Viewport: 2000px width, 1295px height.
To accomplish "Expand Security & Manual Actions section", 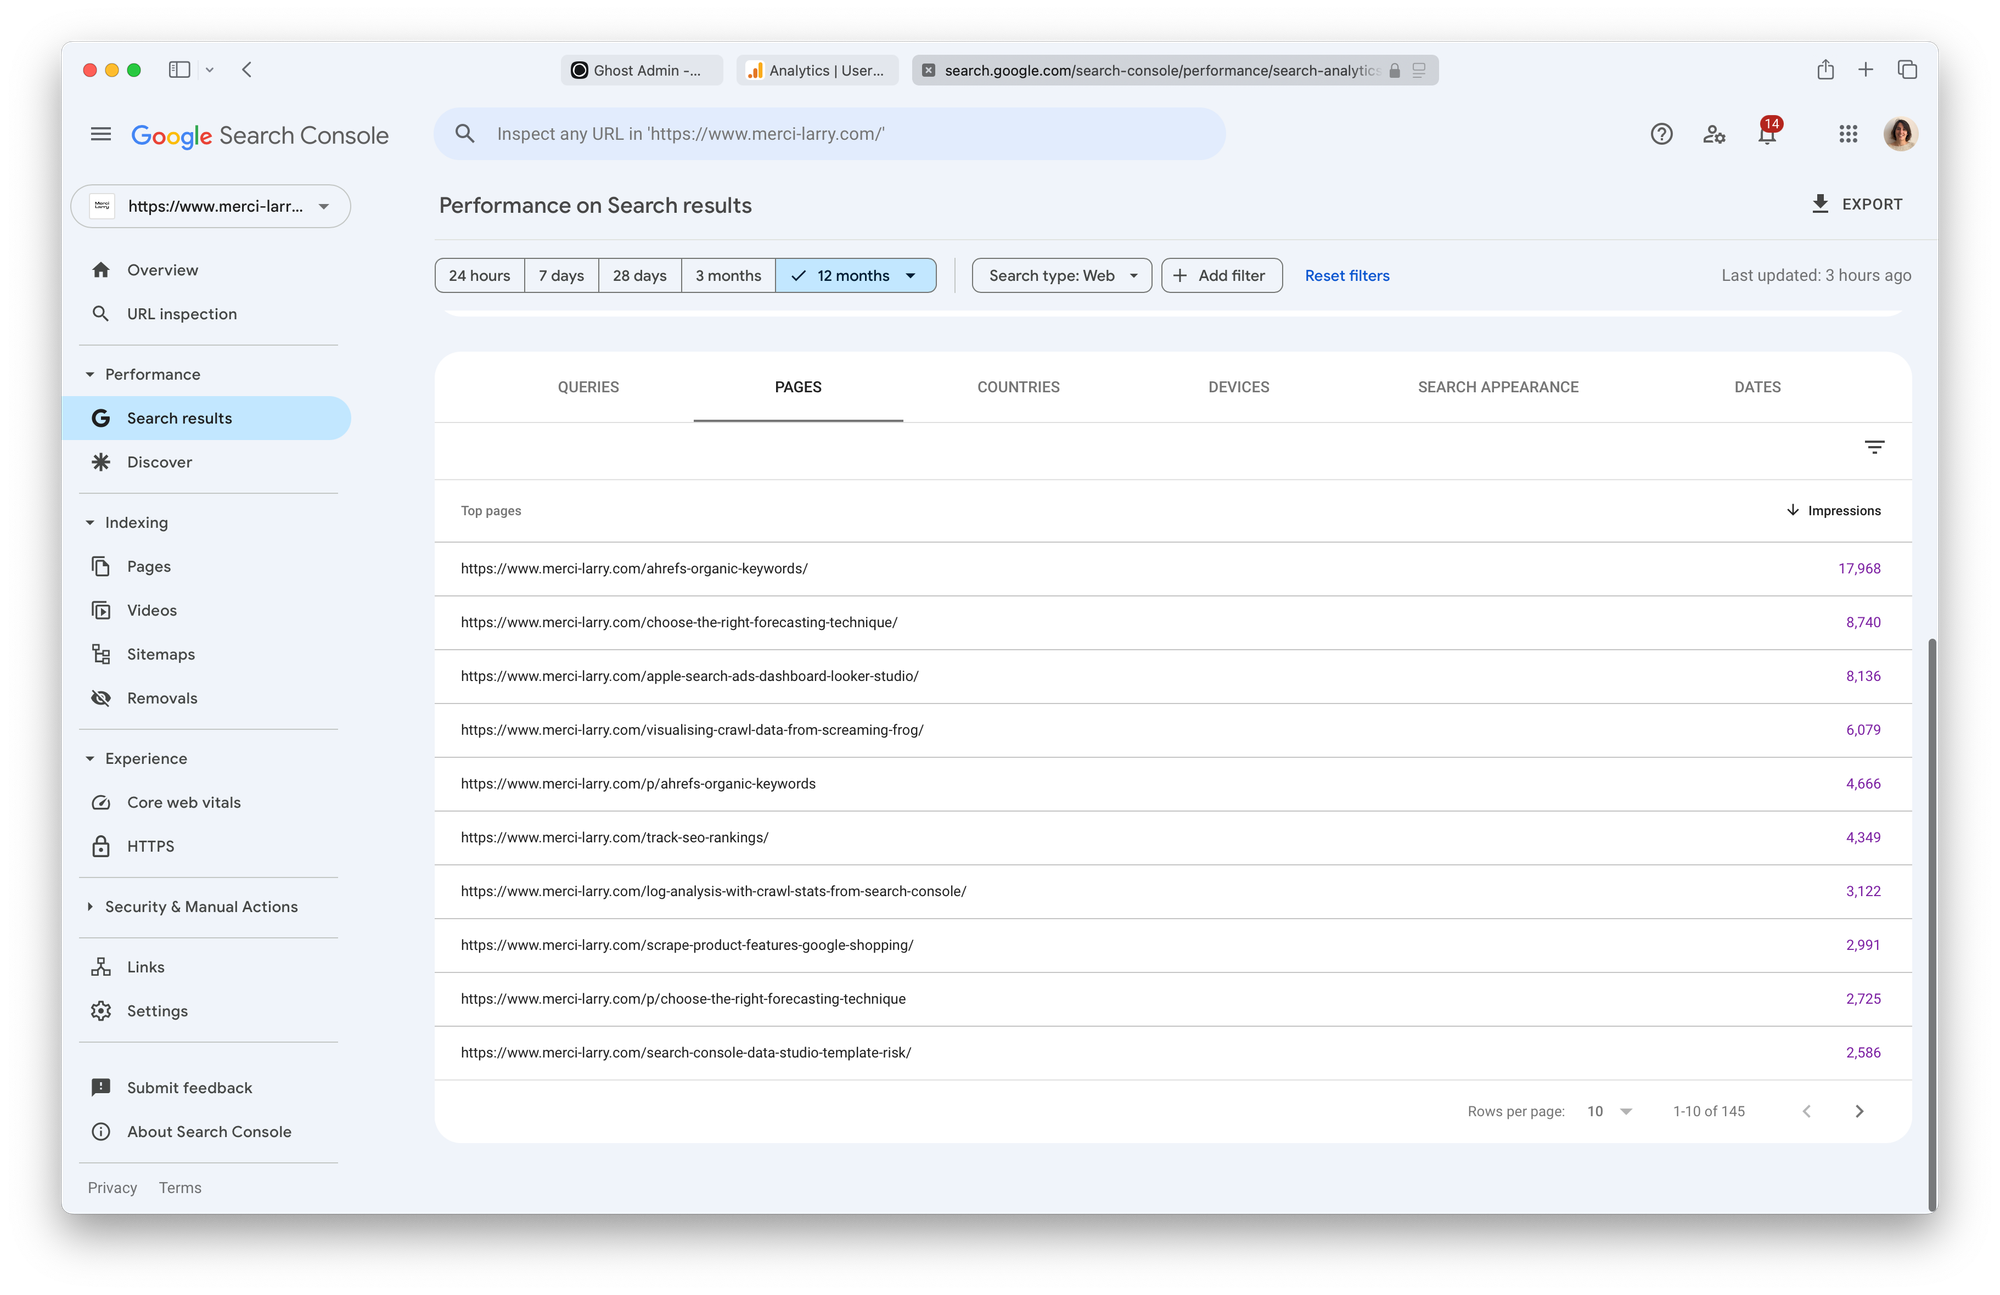I will pos(201,906).
